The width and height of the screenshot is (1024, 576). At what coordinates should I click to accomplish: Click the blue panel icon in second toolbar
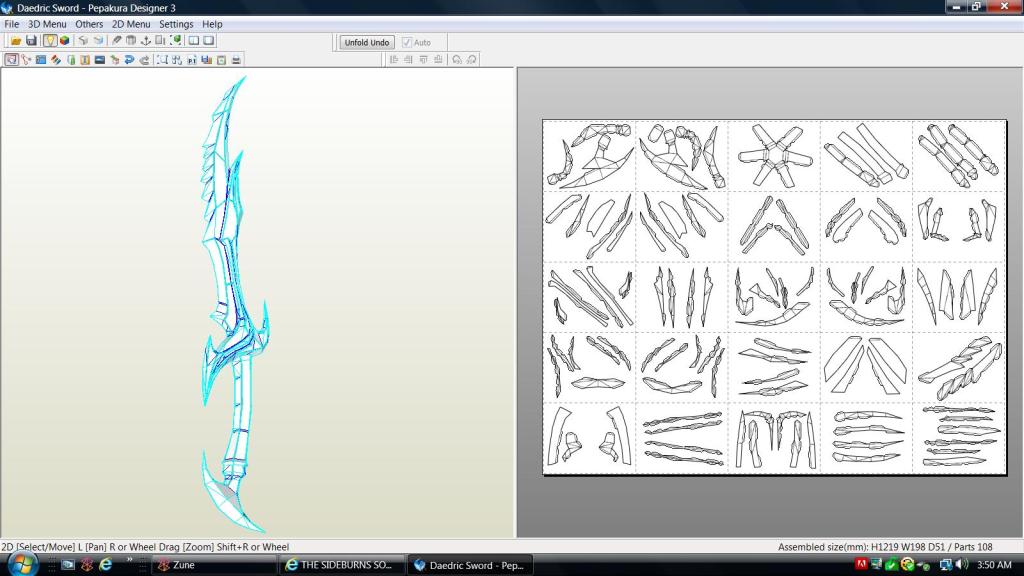pyautogui.click(x=40, y=59)
